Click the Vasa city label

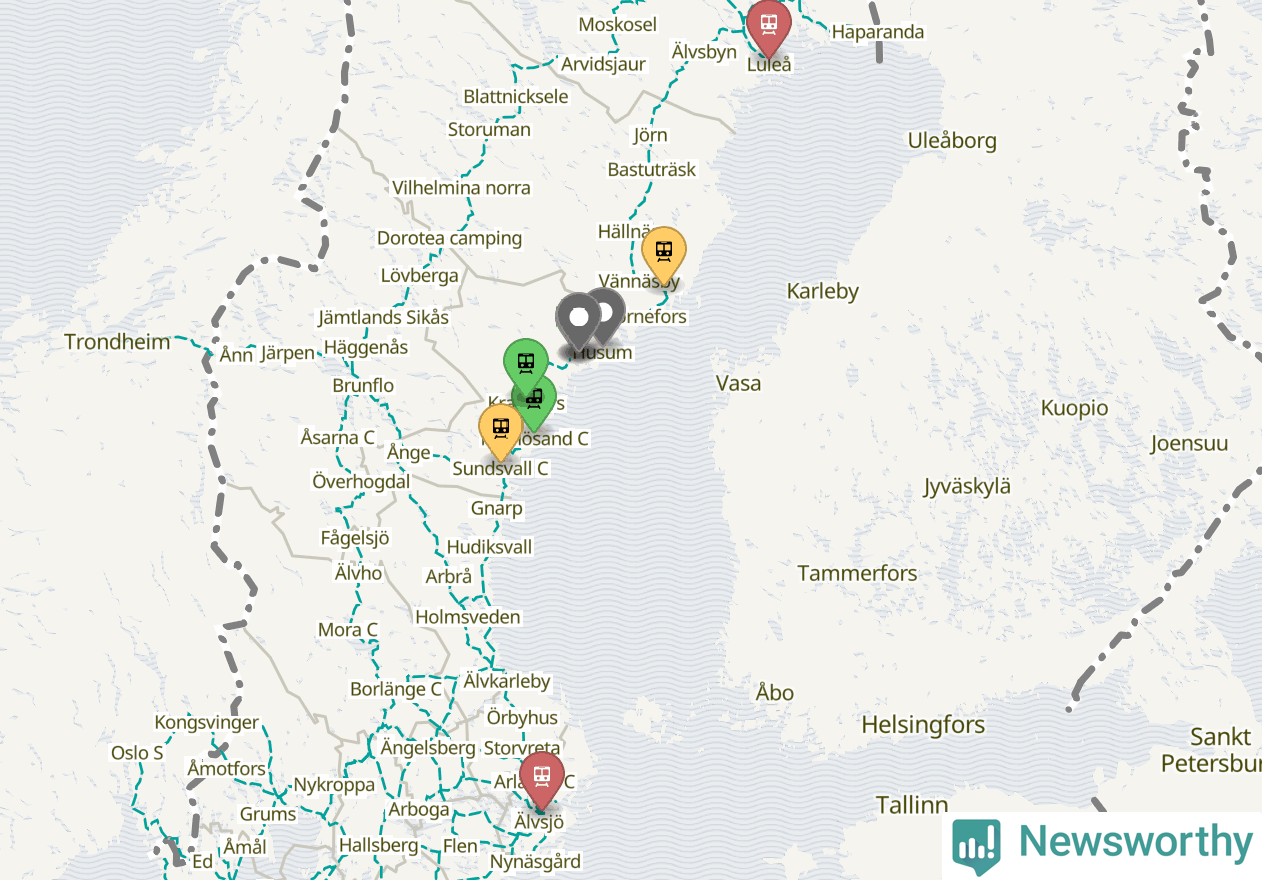[738, 383]
